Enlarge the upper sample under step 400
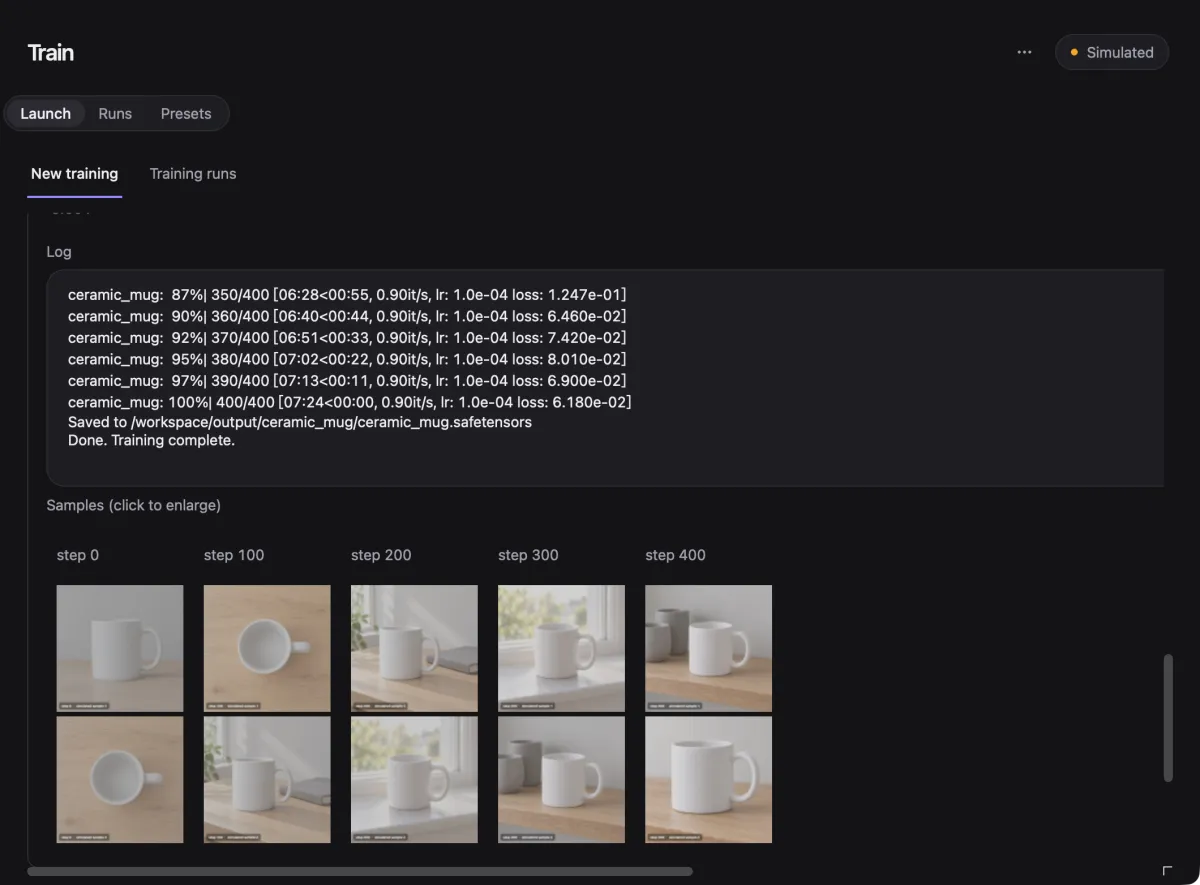 (708, 648)
